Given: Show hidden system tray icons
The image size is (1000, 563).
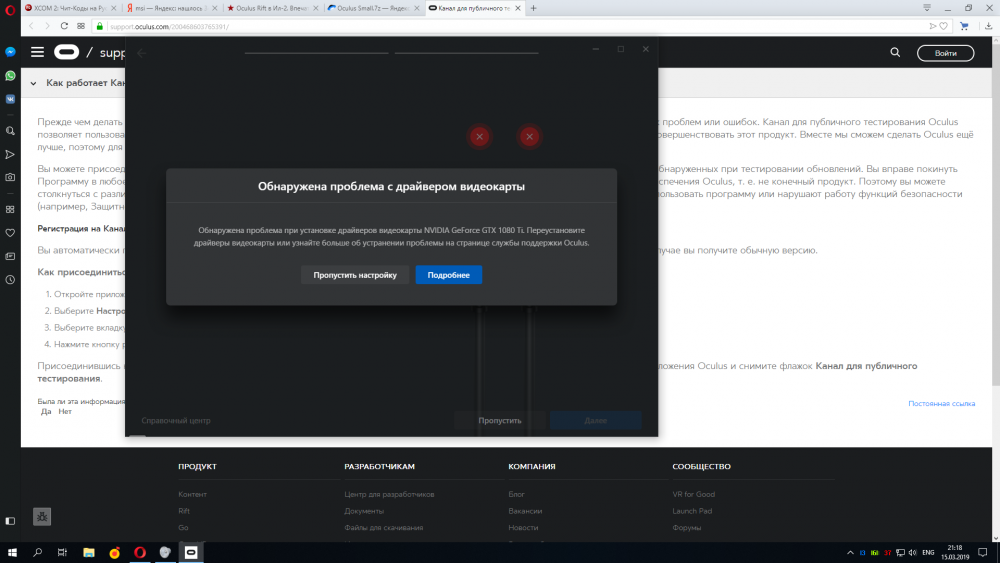Looking at the screenshot, I should point(849,553).
